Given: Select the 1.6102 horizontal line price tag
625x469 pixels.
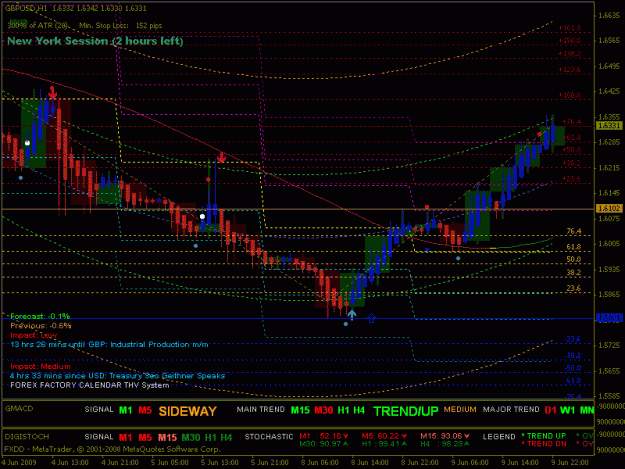Looking at the screenshot, I should click(609, 208).
